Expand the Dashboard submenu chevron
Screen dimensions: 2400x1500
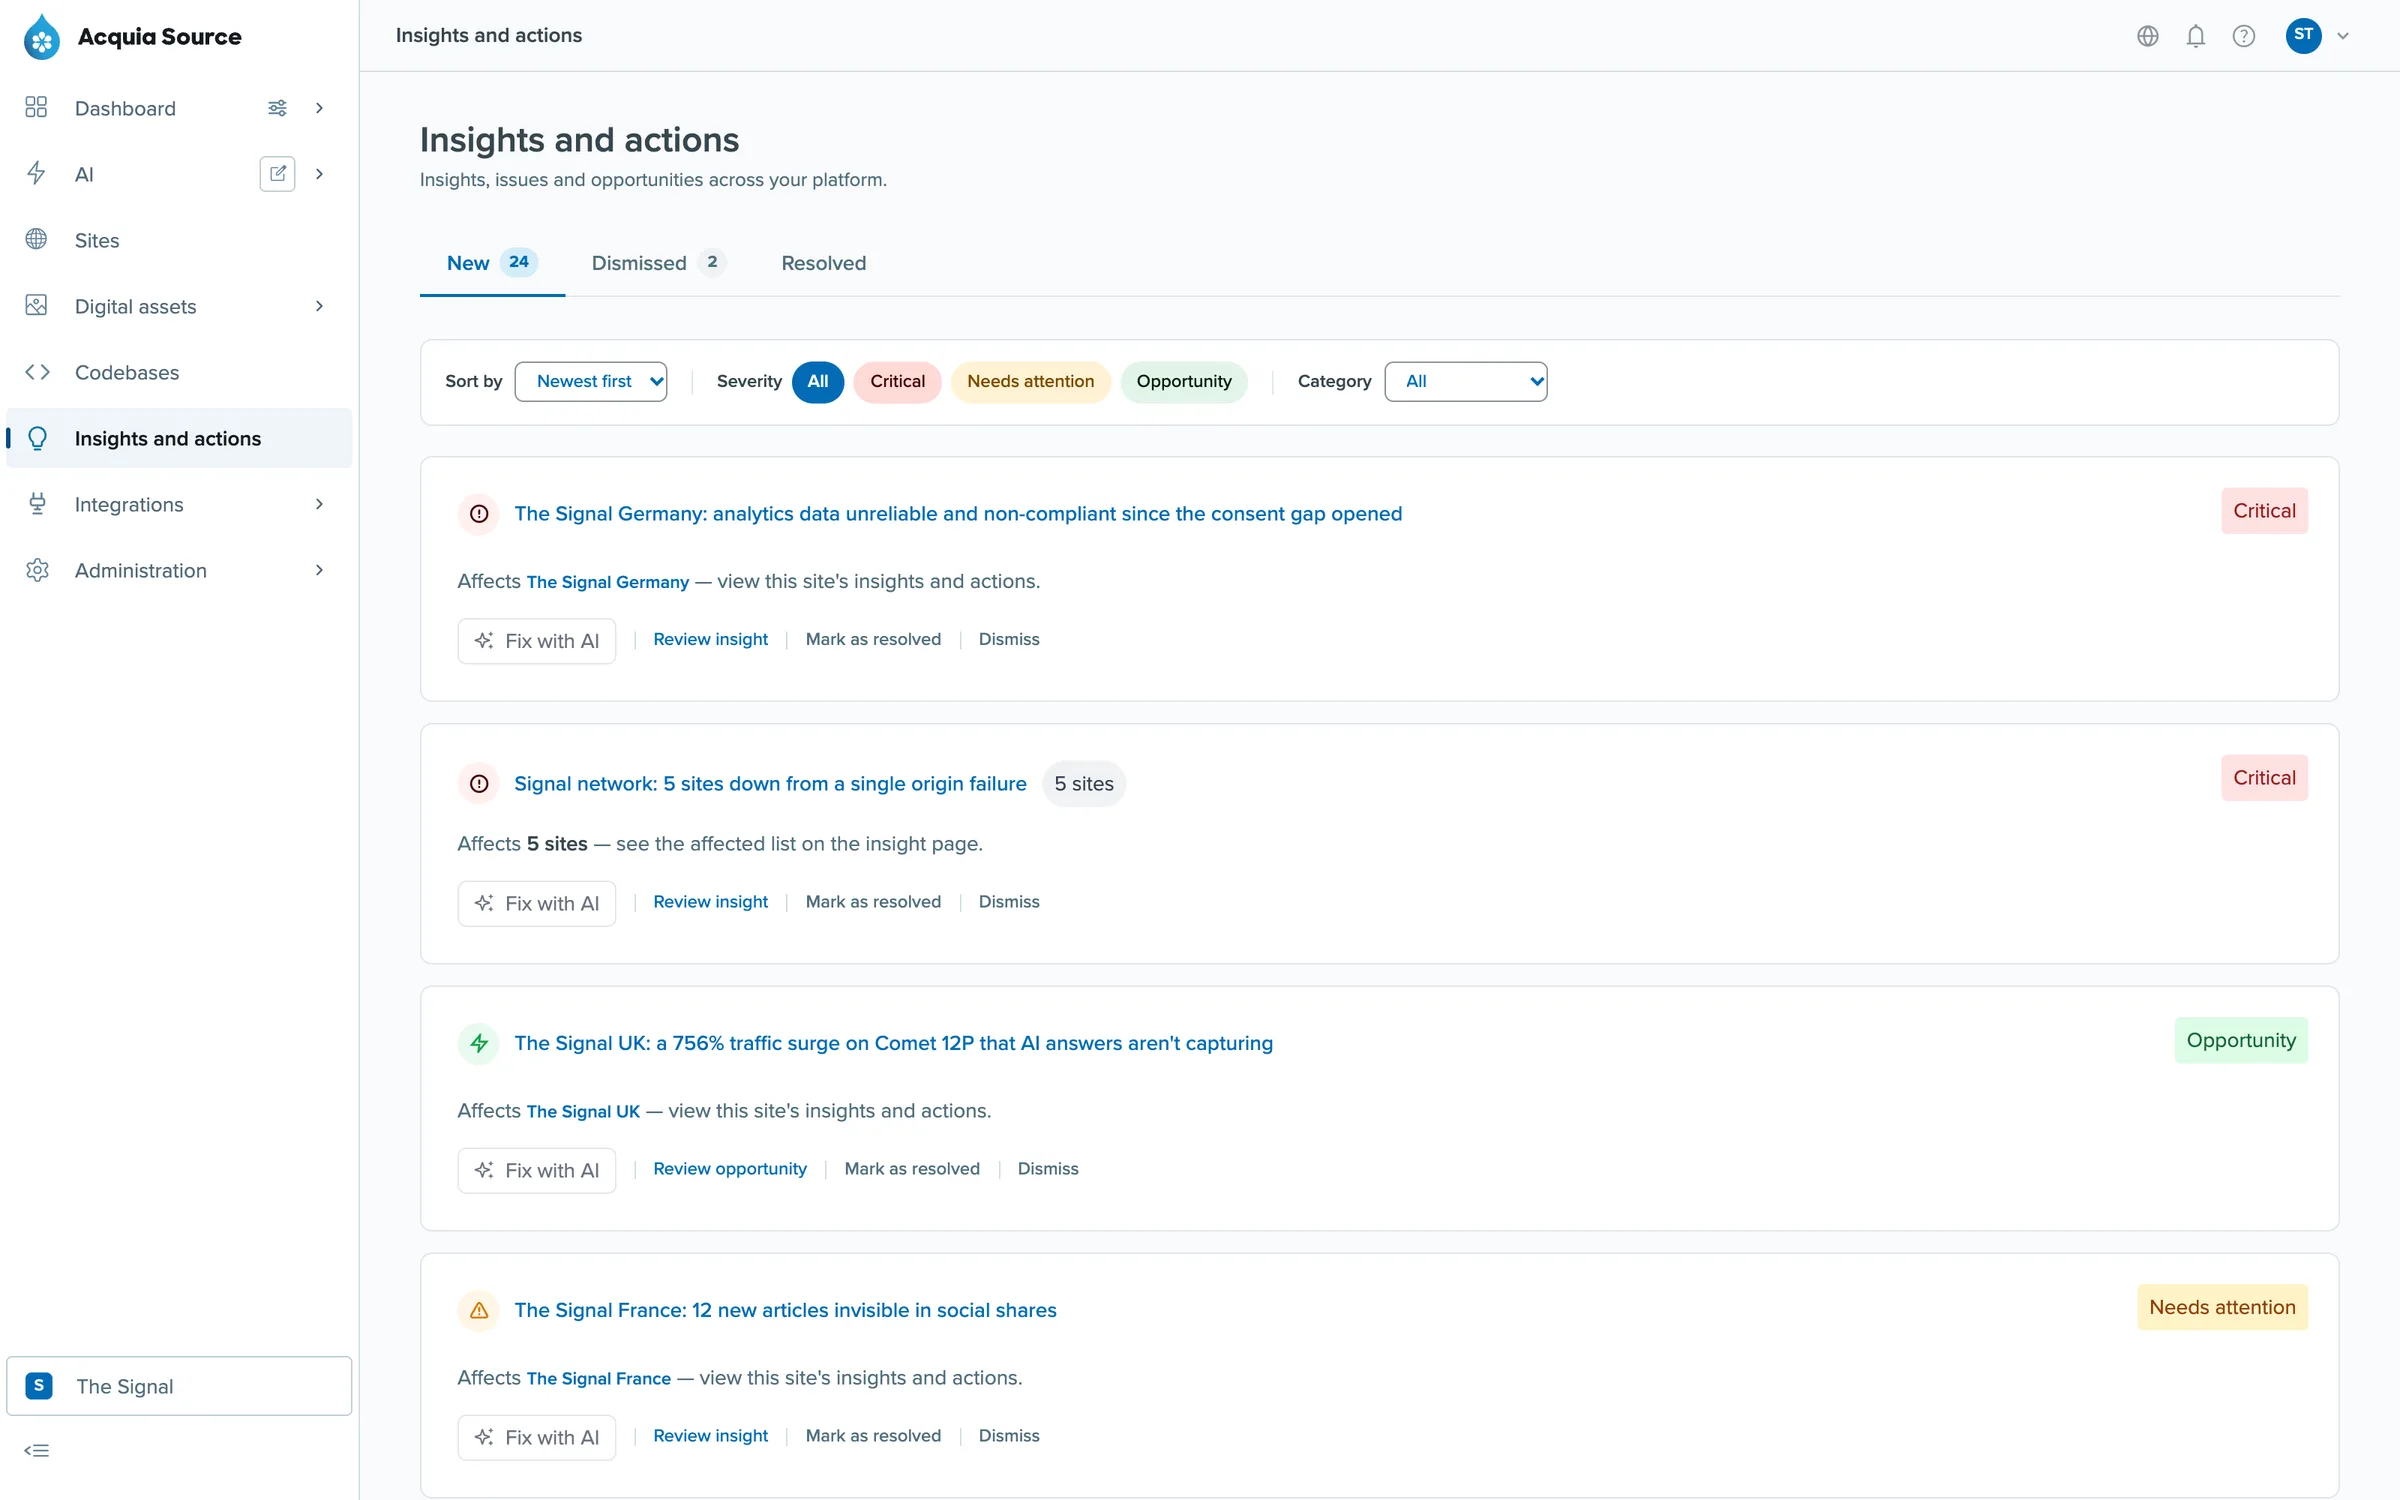tap(320, 108)
